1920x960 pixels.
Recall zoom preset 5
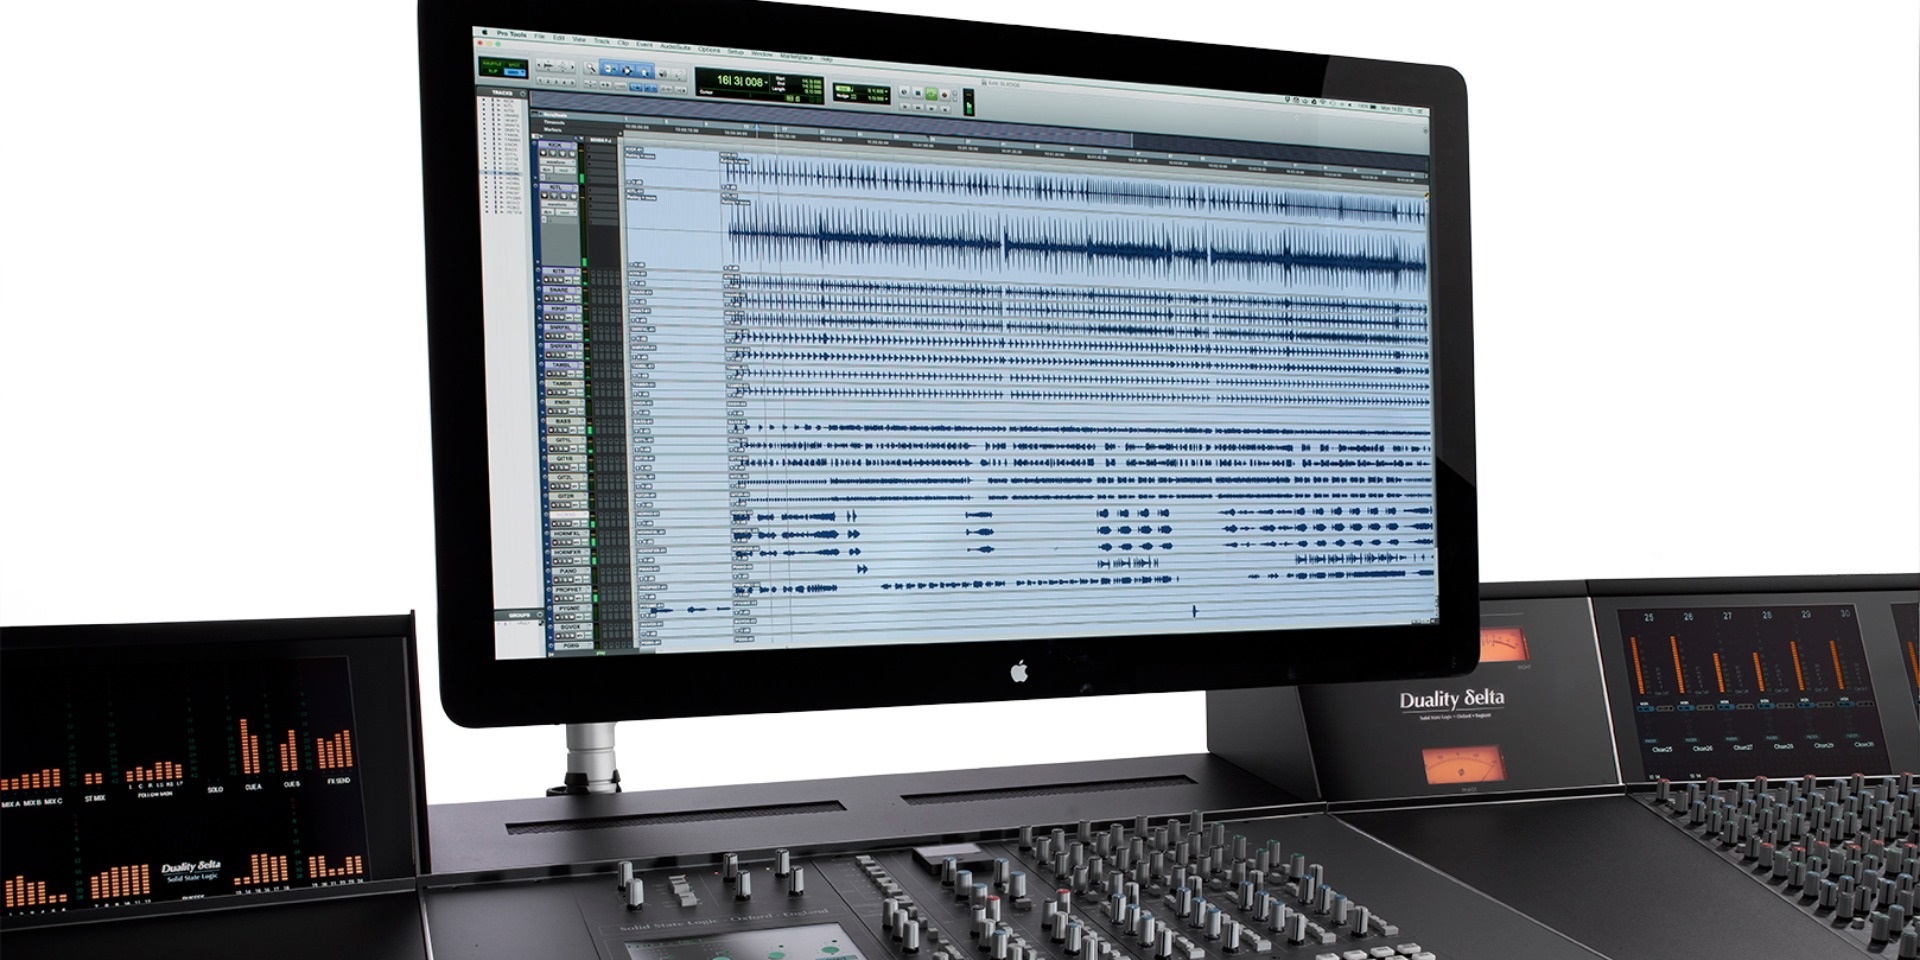[x=572, y=83]
